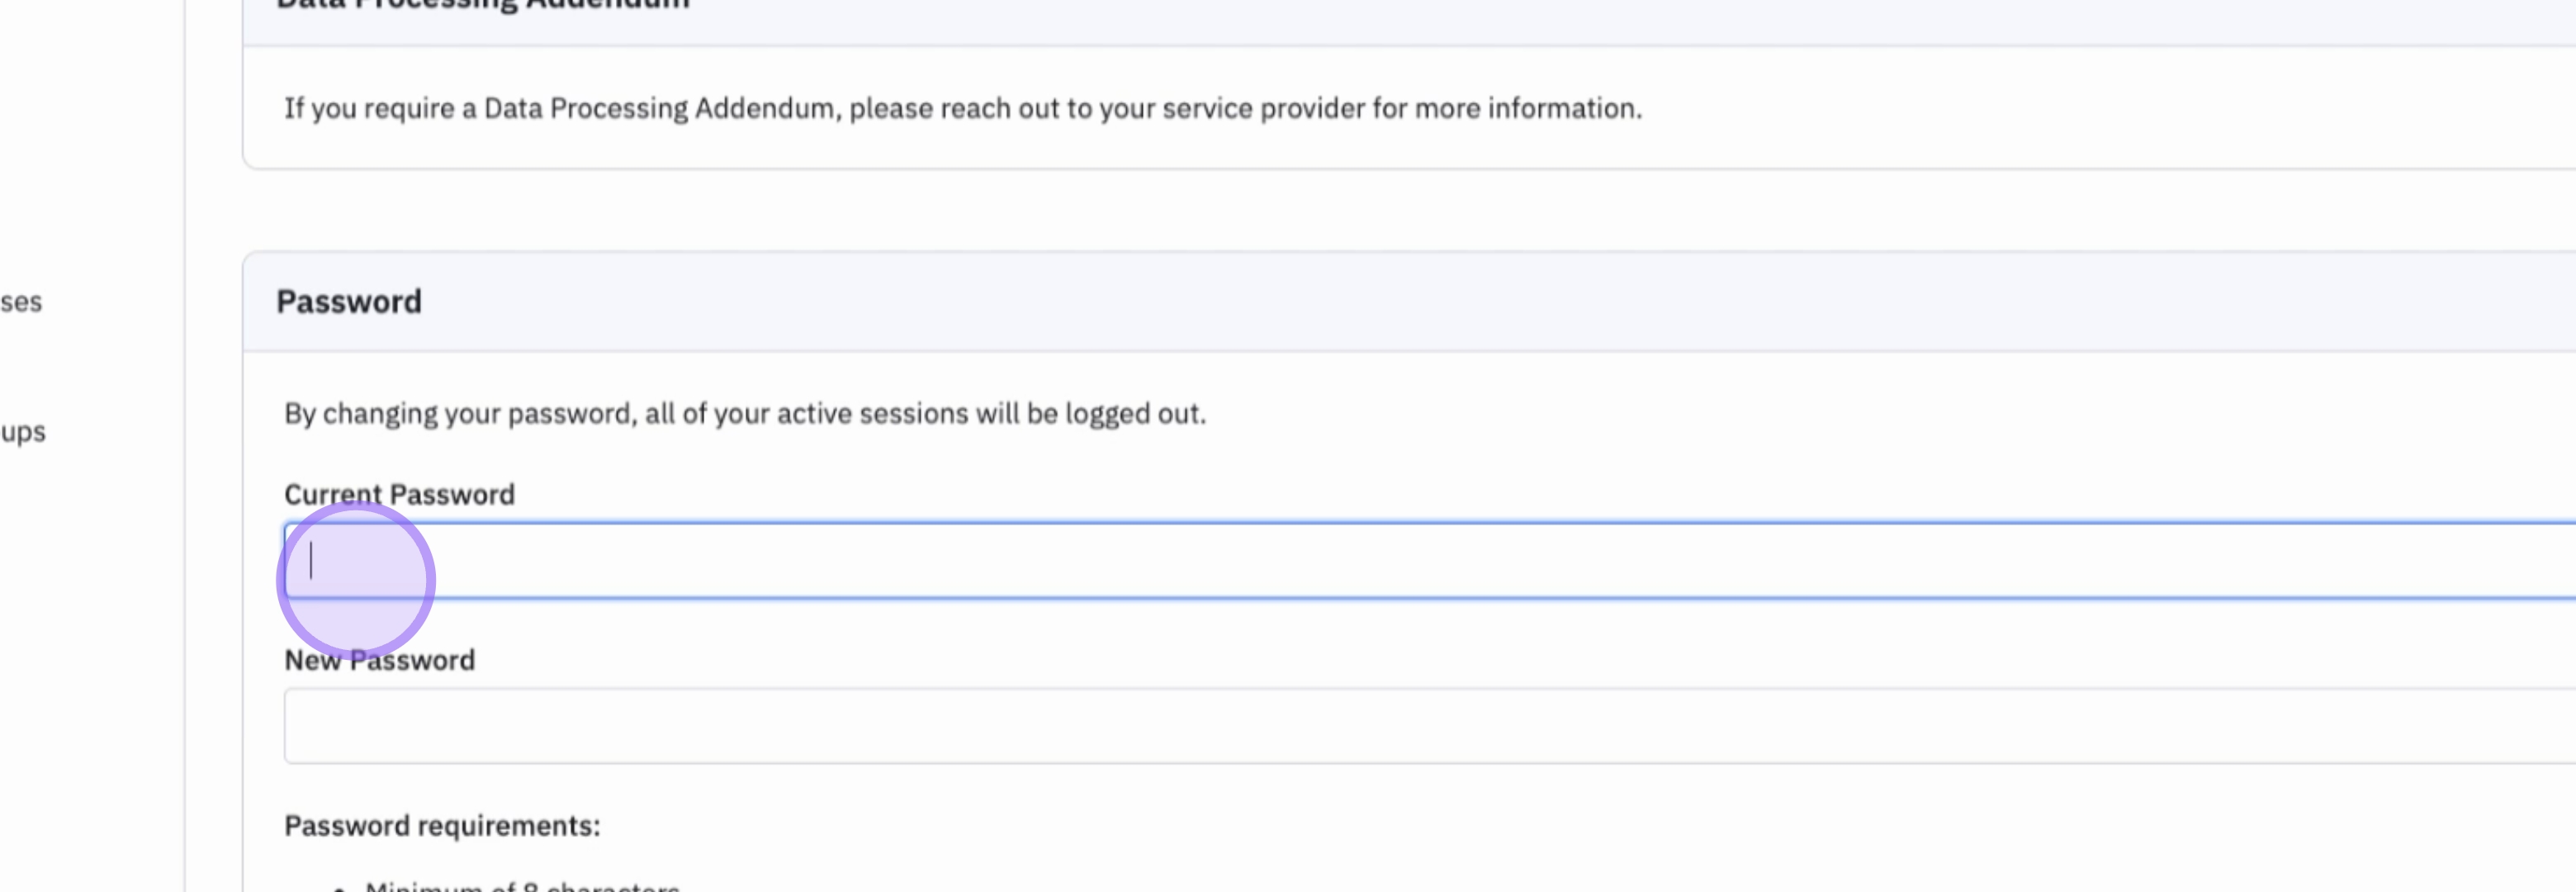Click into the Current Password field
This screenshot has height=892, width=2576.
[x=1400, y=561]
